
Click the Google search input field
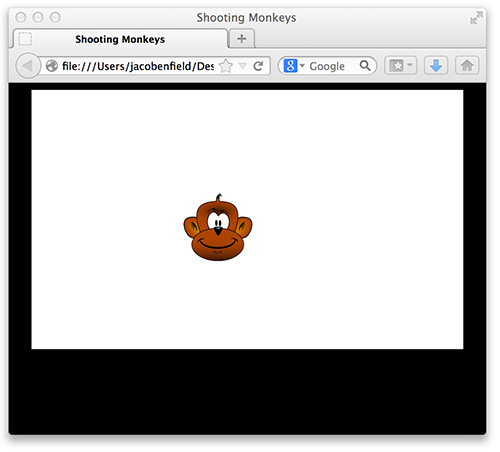pos(332,66)
